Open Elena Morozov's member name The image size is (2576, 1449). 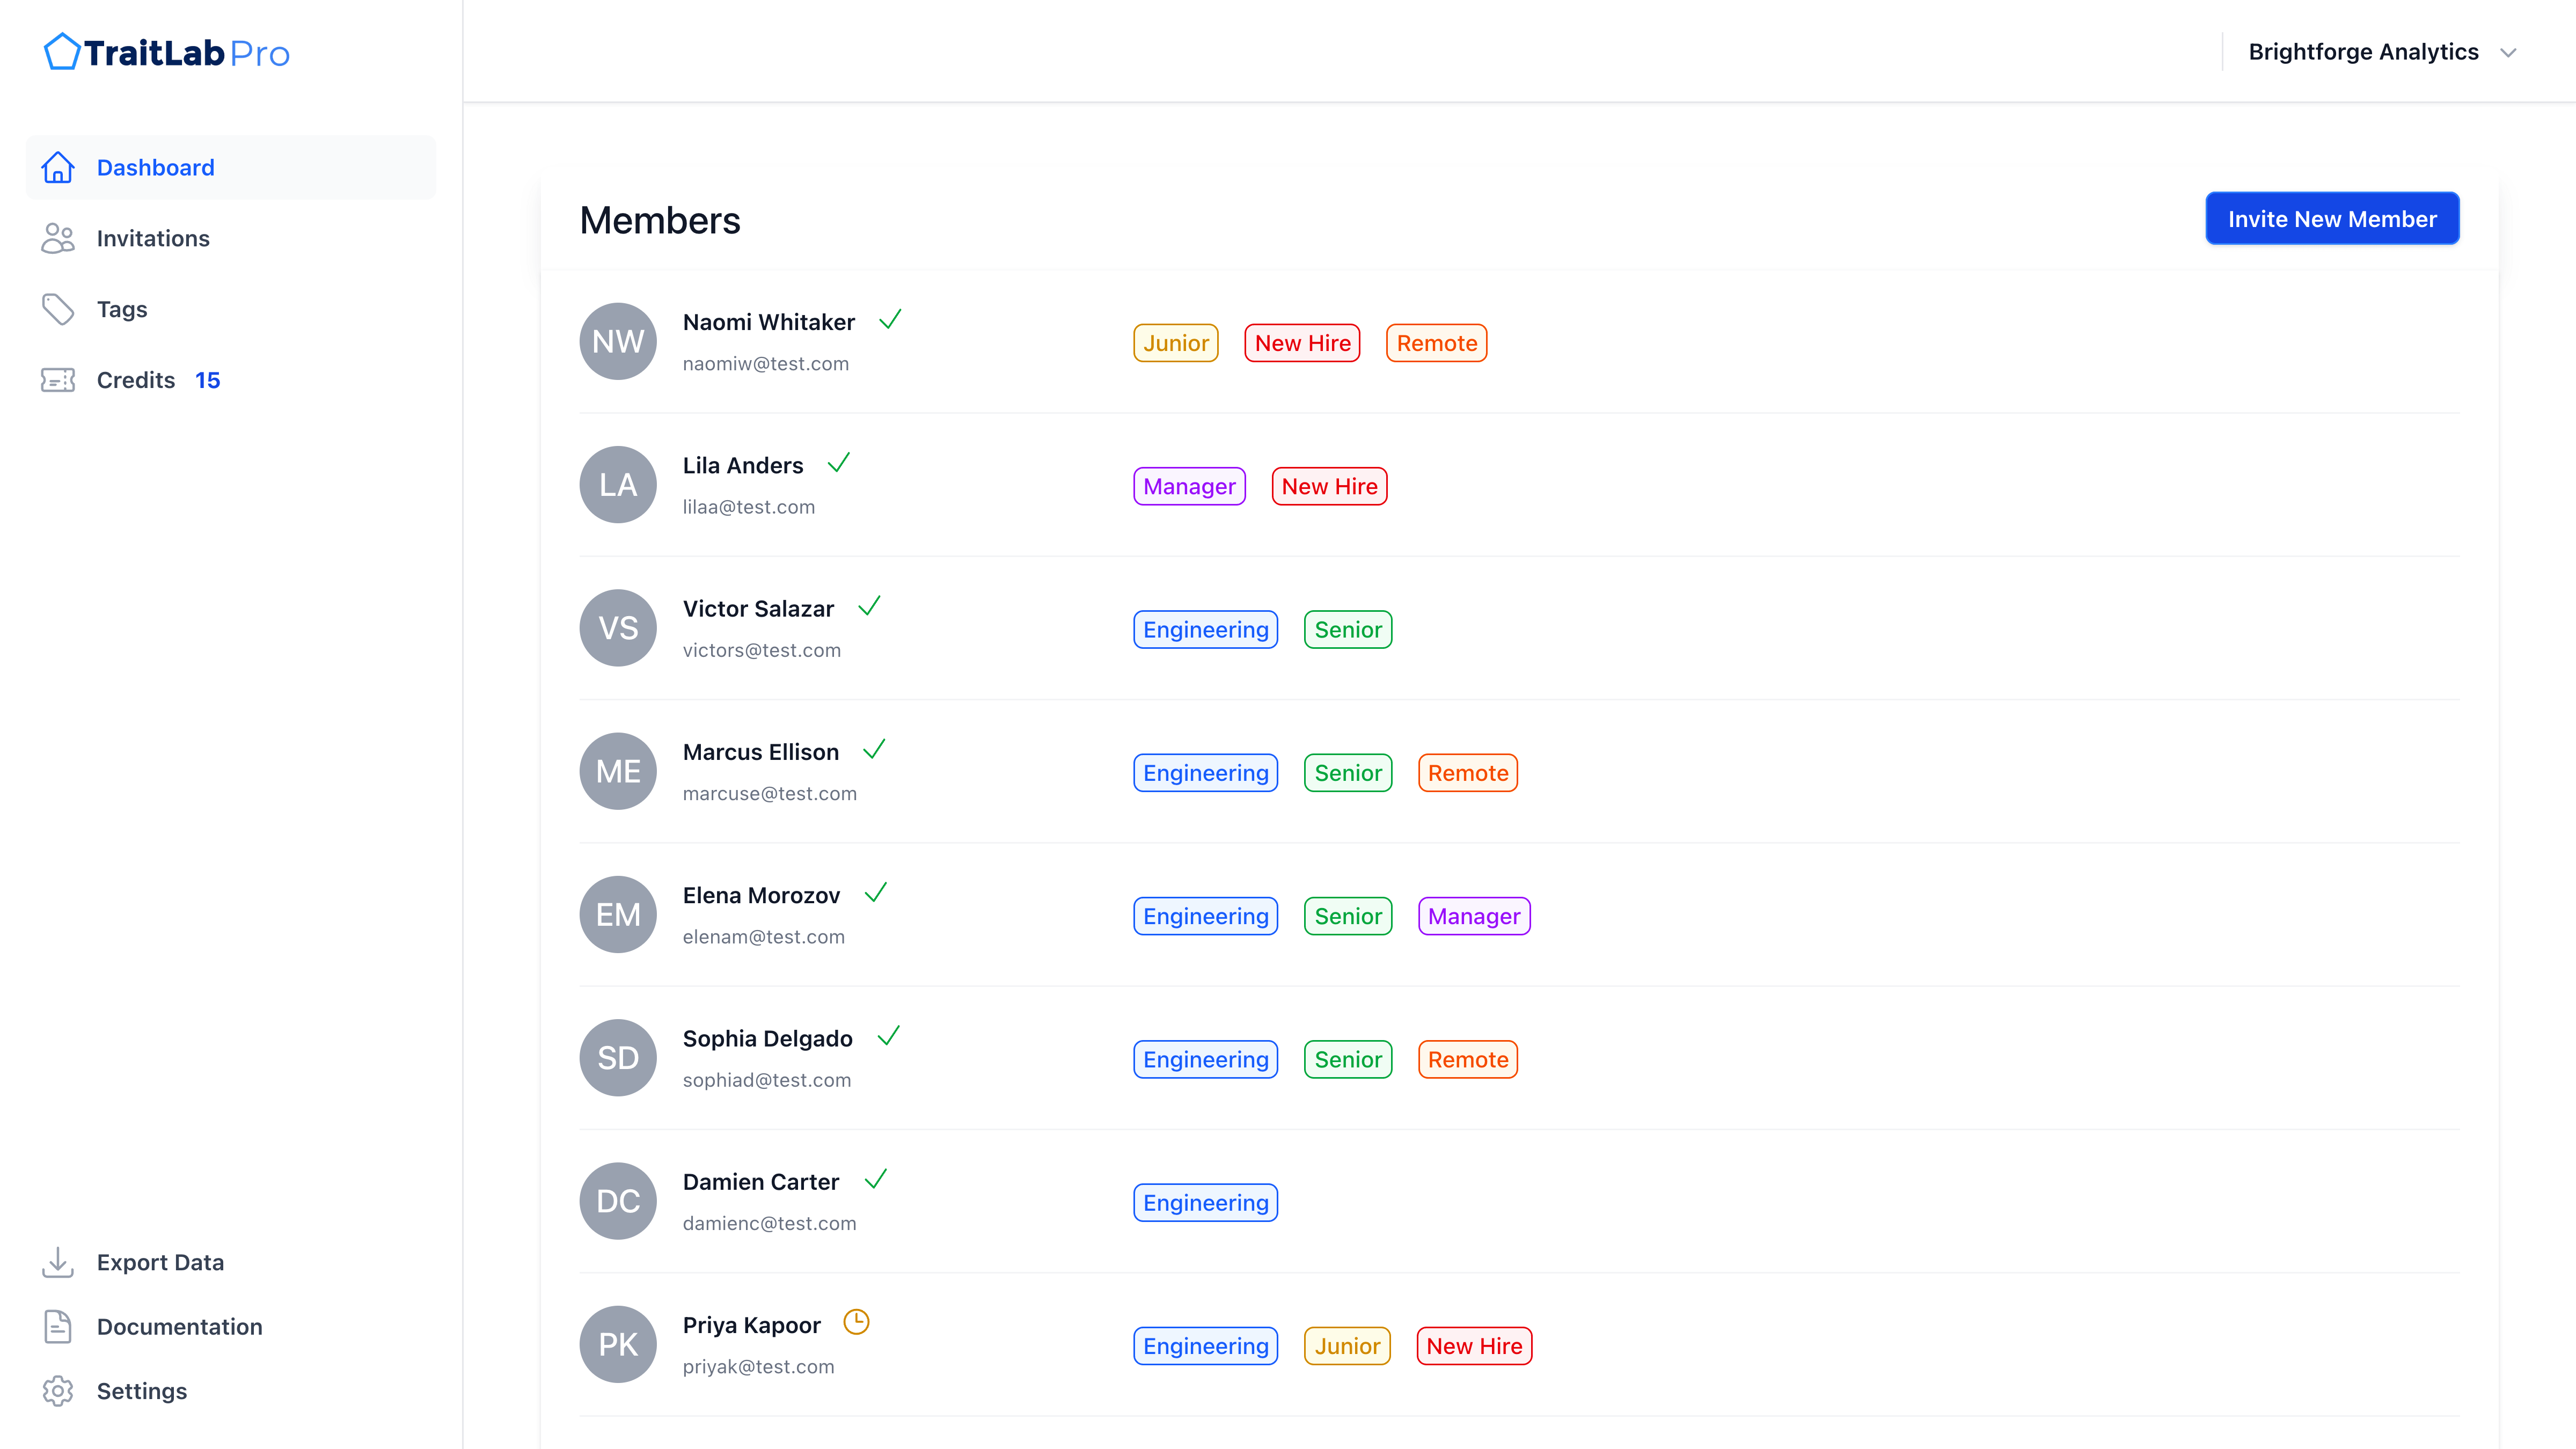coord(761,895)
